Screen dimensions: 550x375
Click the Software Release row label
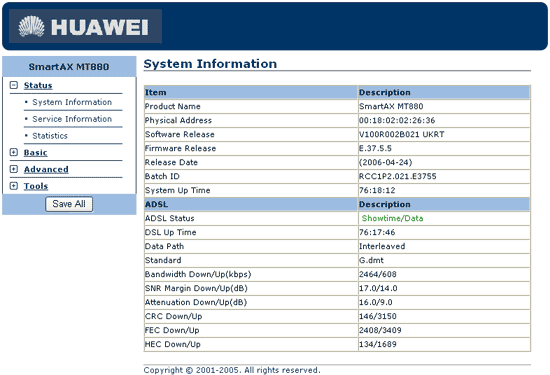click(180, 134)
